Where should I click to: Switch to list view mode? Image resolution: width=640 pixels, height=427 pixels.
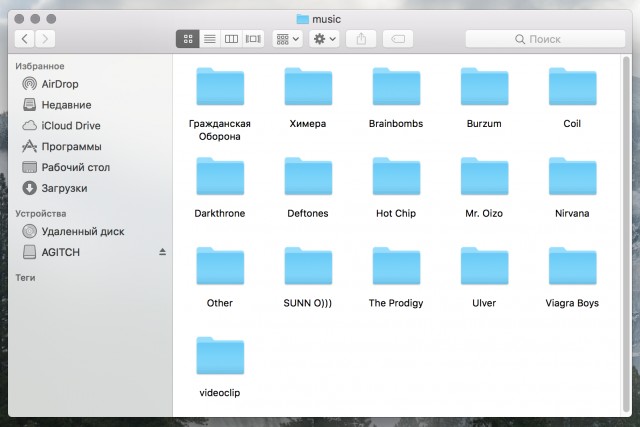tap(210, 38)
